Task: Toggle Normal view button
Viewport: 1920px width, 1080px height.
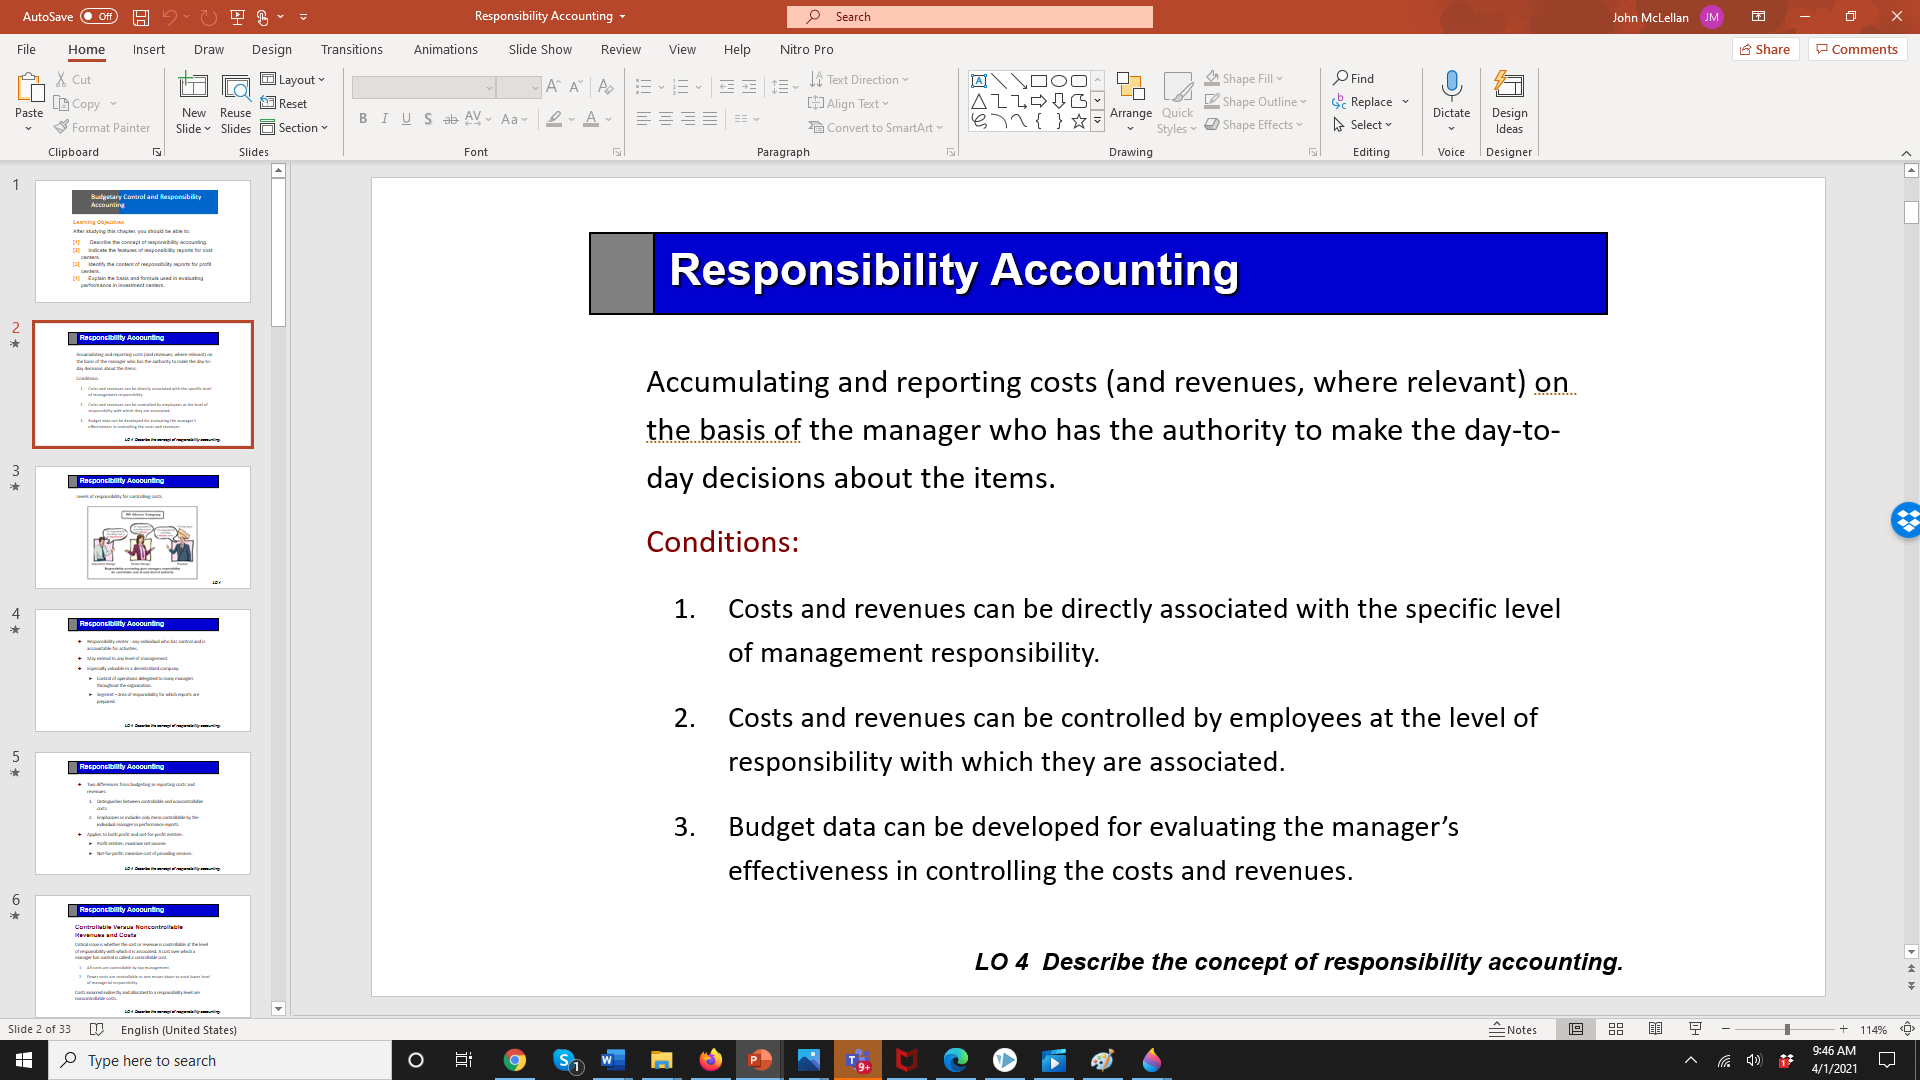Action: [x=1576, y=1029]
